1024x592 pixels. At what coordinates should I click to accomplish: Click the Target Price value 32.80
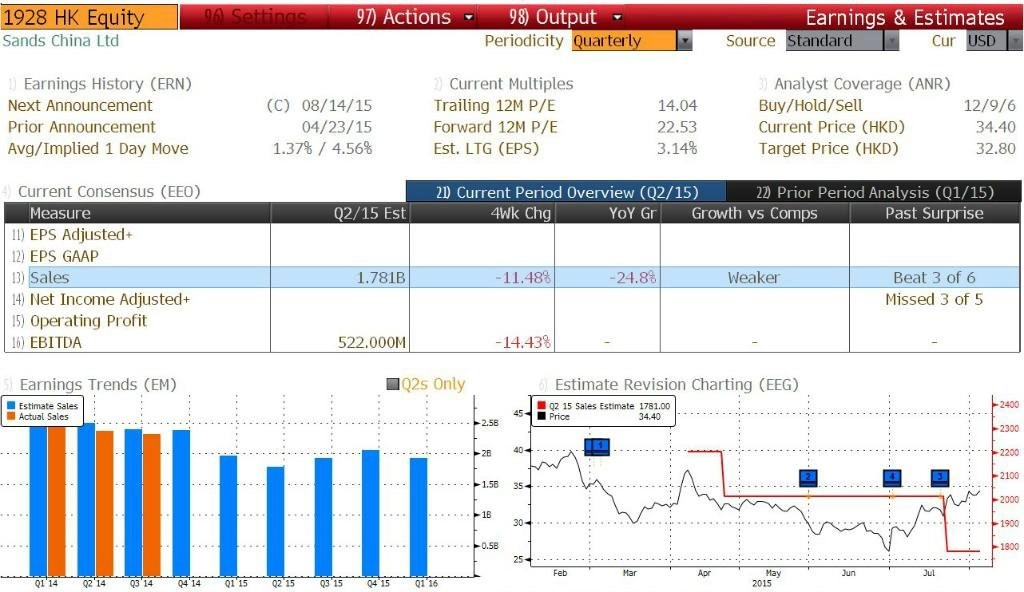click(996, 148)
